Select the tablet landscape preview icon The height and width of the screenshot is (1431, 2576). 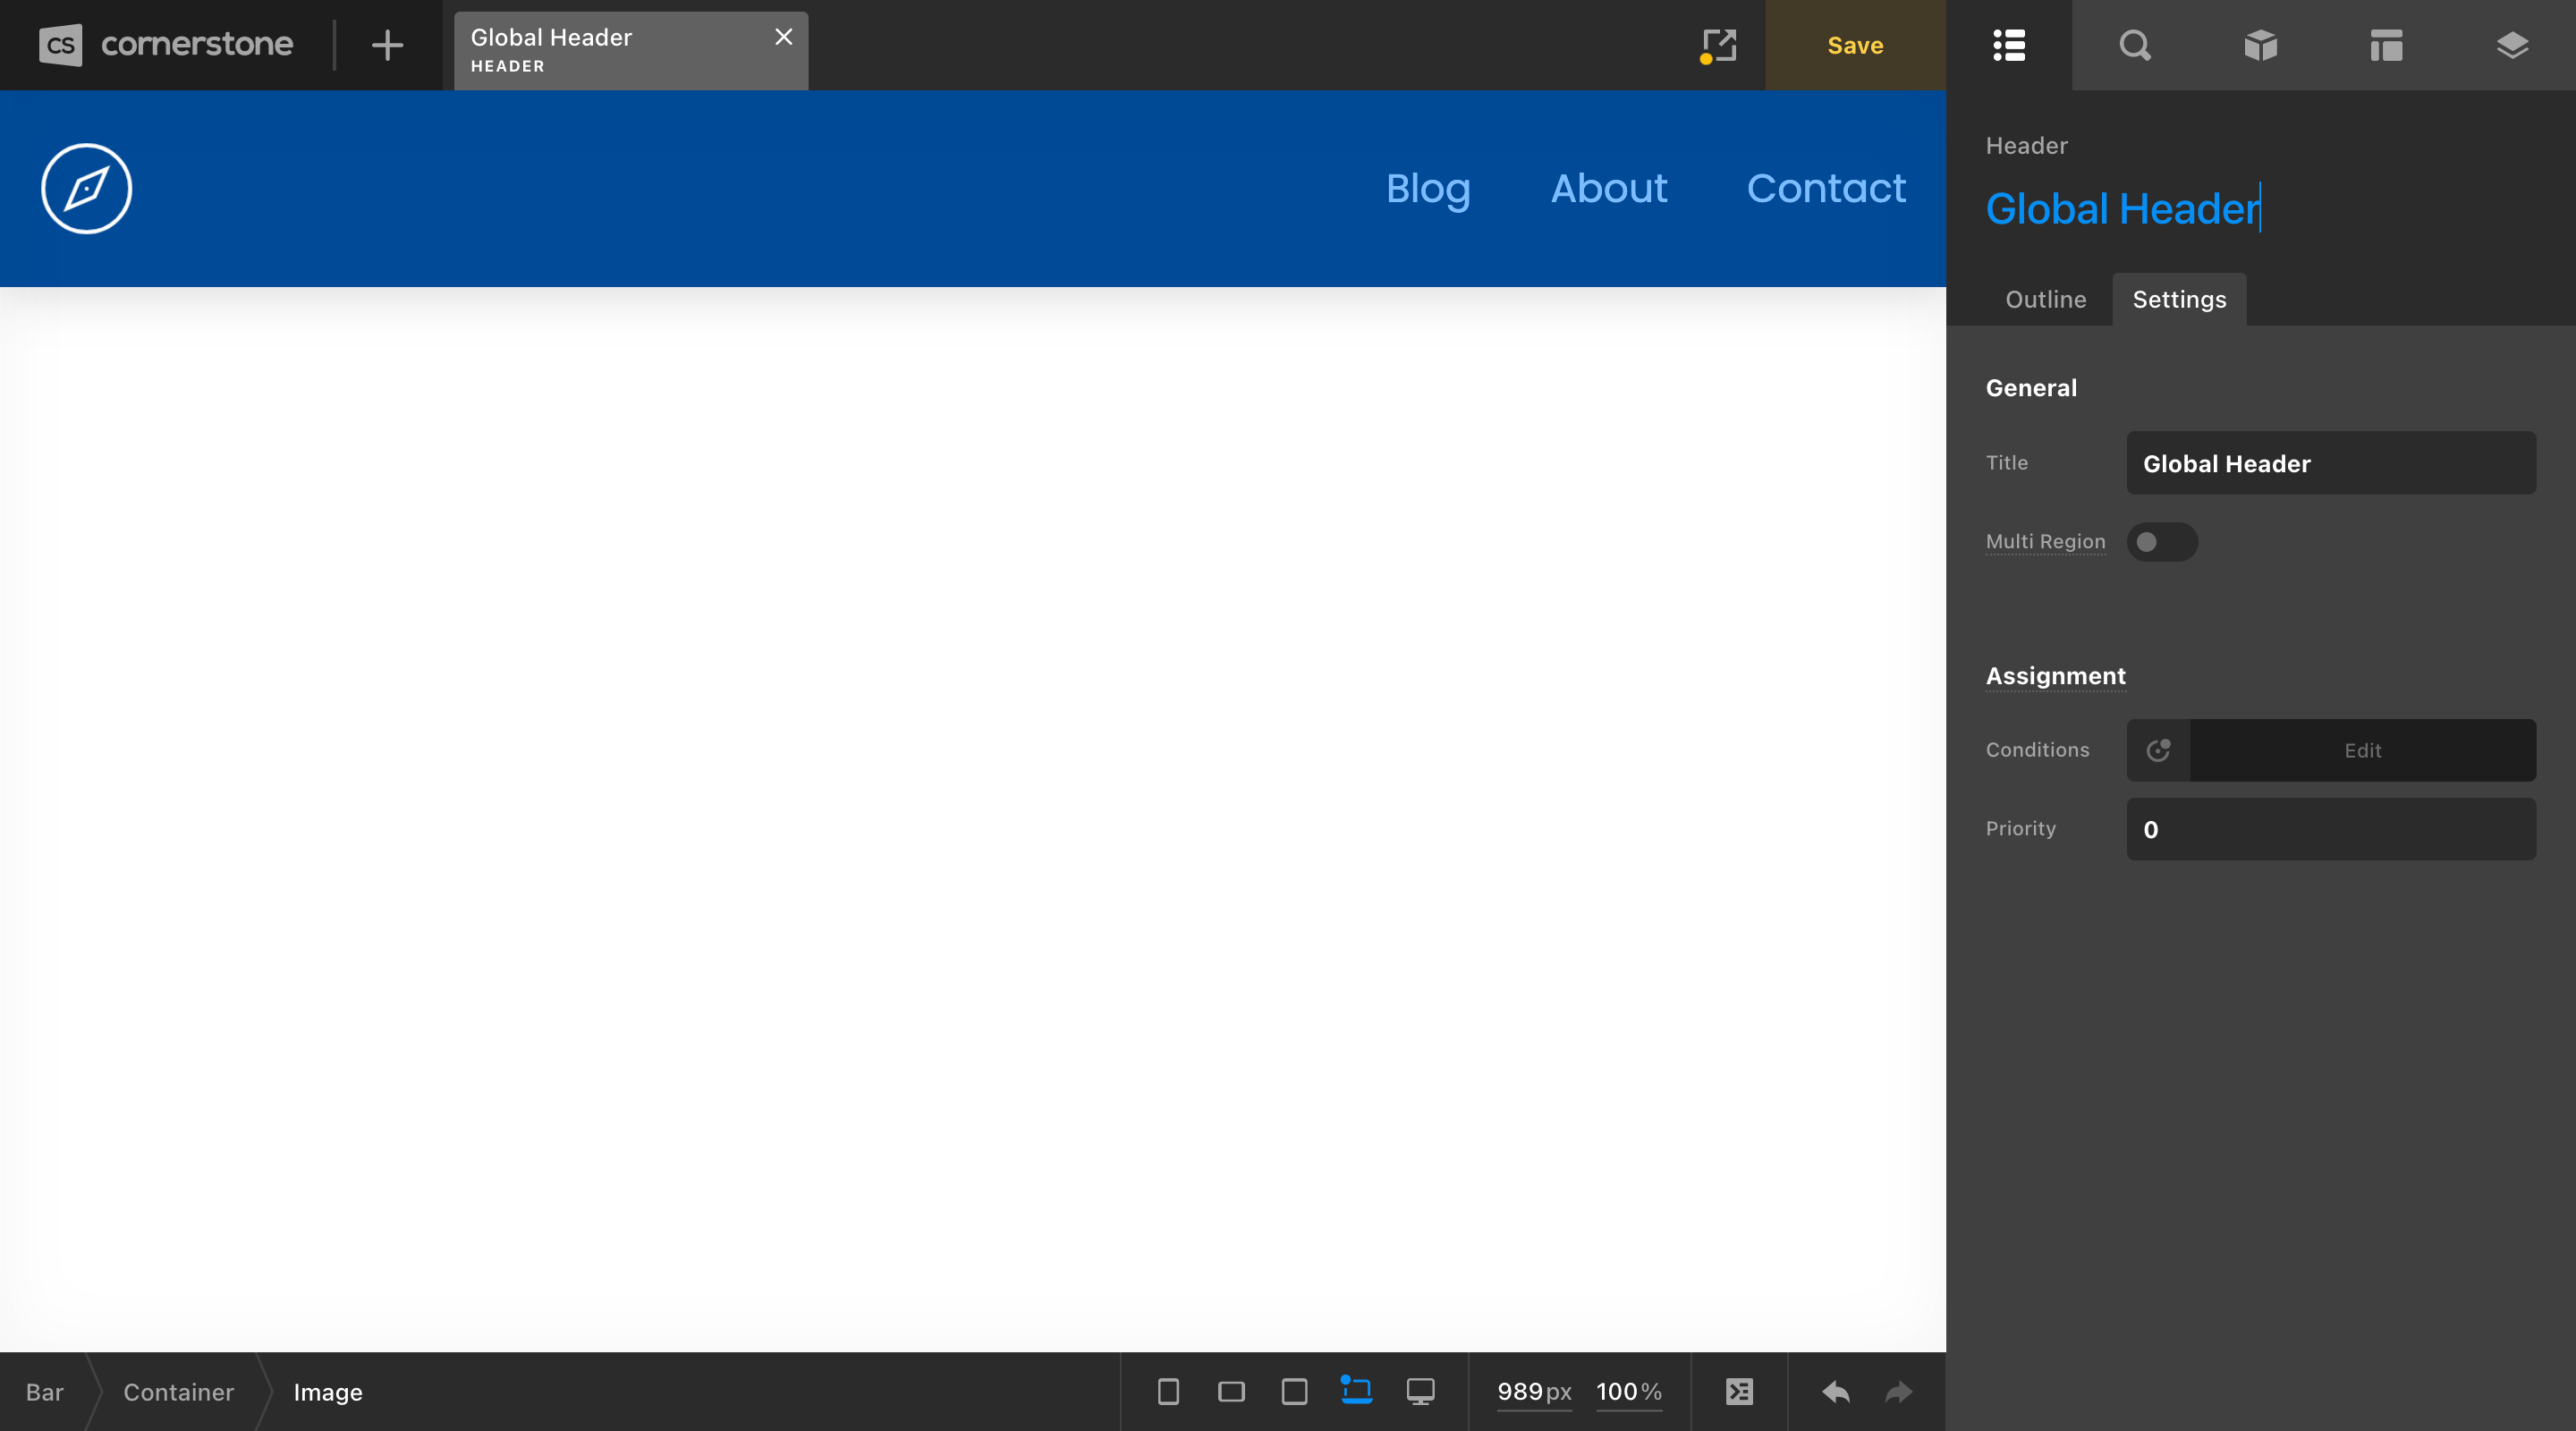click(x=1231, y=1391)
